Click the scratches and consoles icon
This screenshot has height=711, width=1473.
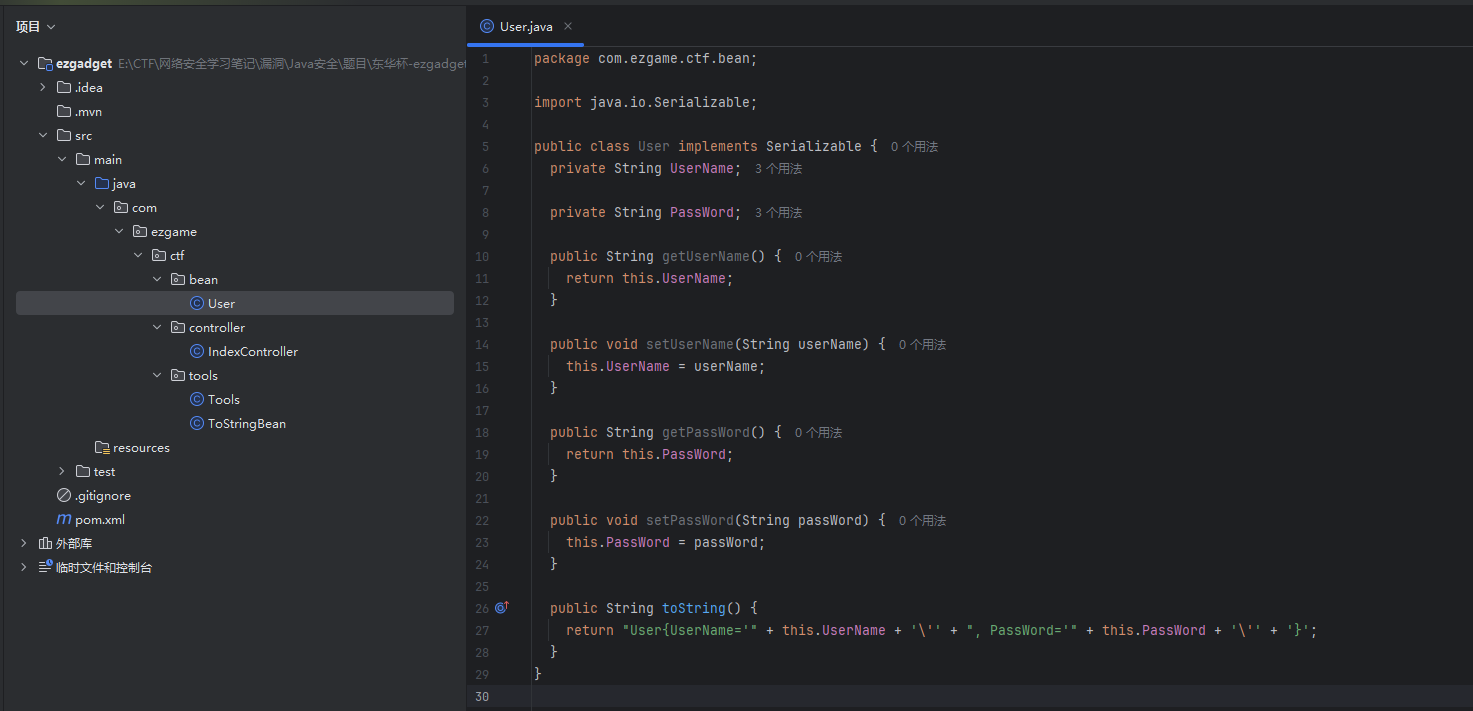point(45,567)
